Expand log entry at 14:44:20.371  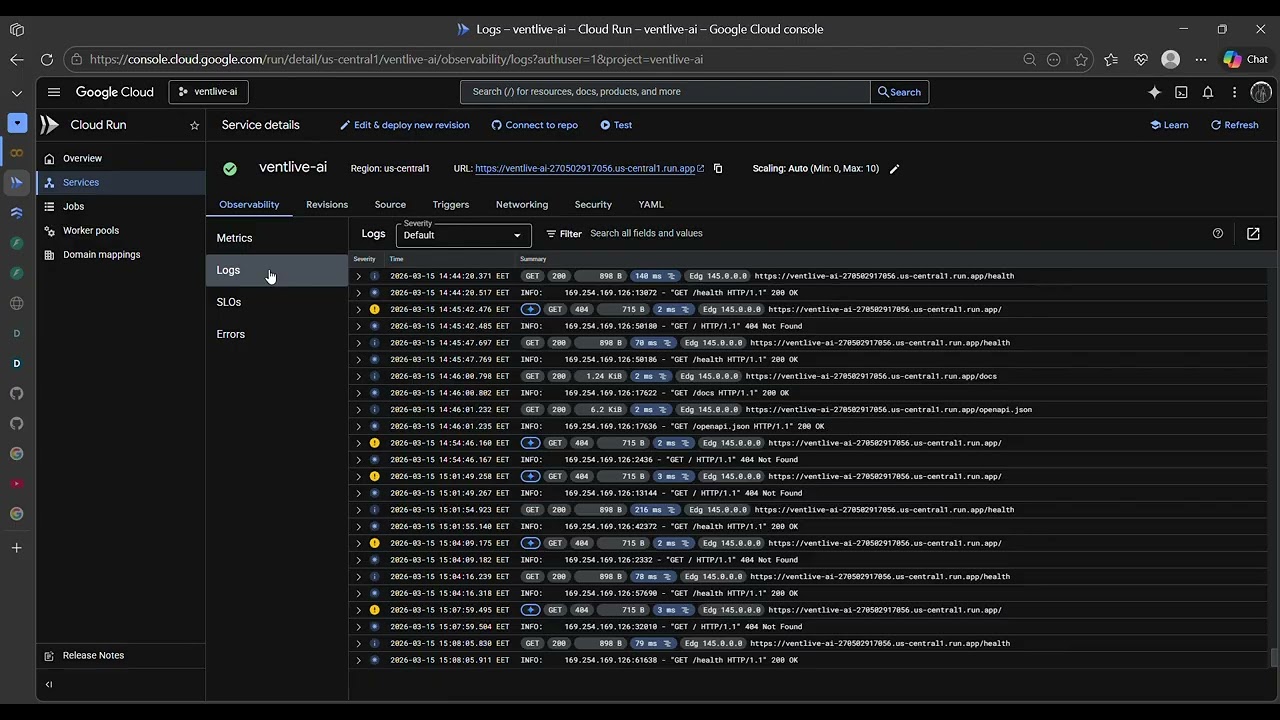click(x=359, y=276)
